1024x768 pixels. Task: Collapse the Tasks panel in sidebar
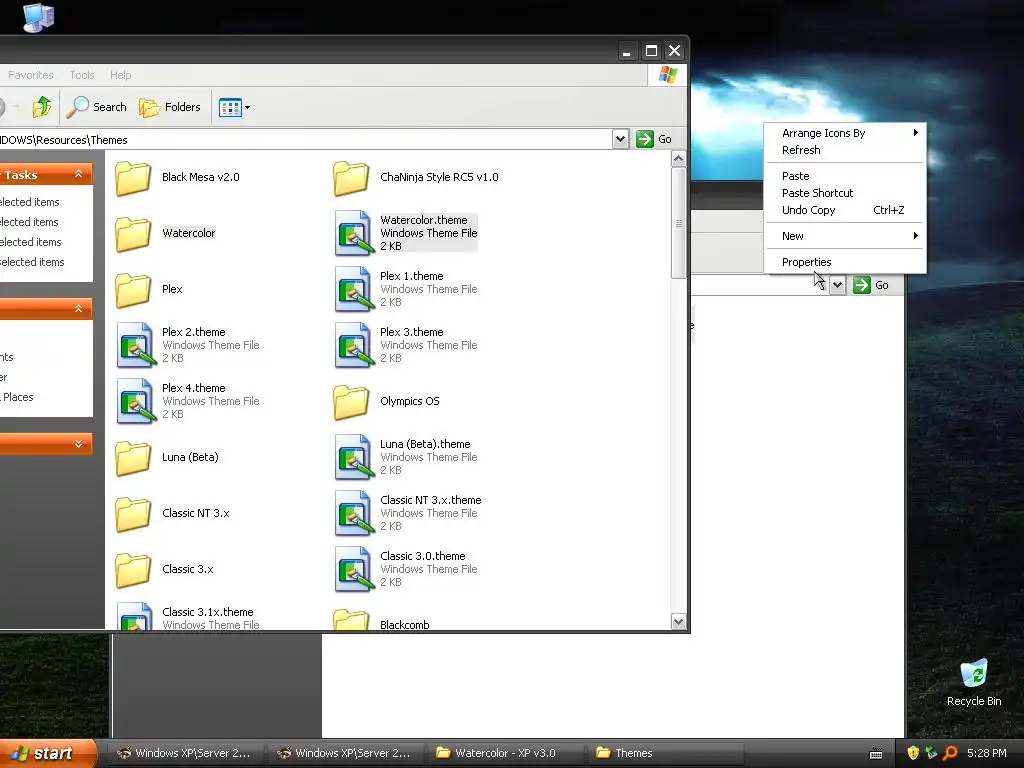tap(78, 174)
